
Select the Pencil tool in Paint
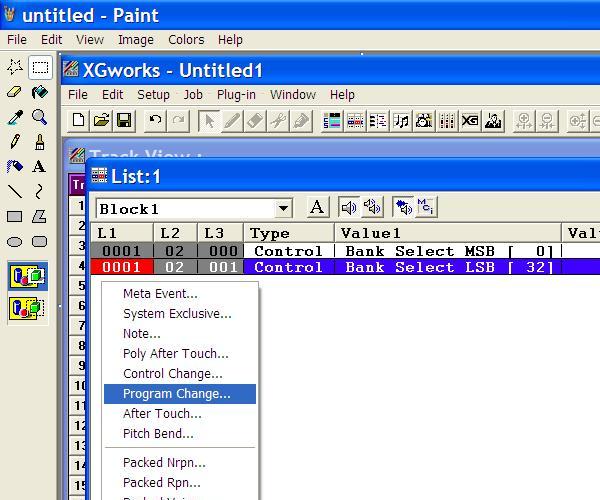[15, 142]
